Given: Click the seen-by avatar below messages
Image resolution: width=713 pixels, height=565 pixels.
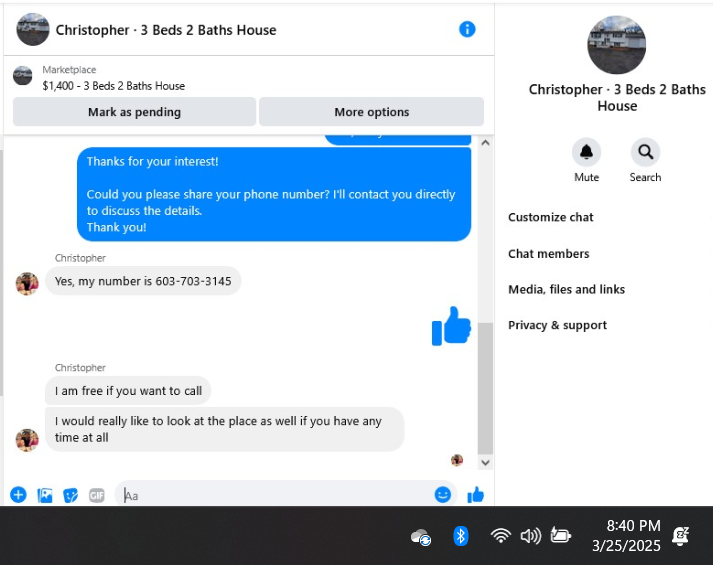Looking at the screenshot, I should [457, 460].
